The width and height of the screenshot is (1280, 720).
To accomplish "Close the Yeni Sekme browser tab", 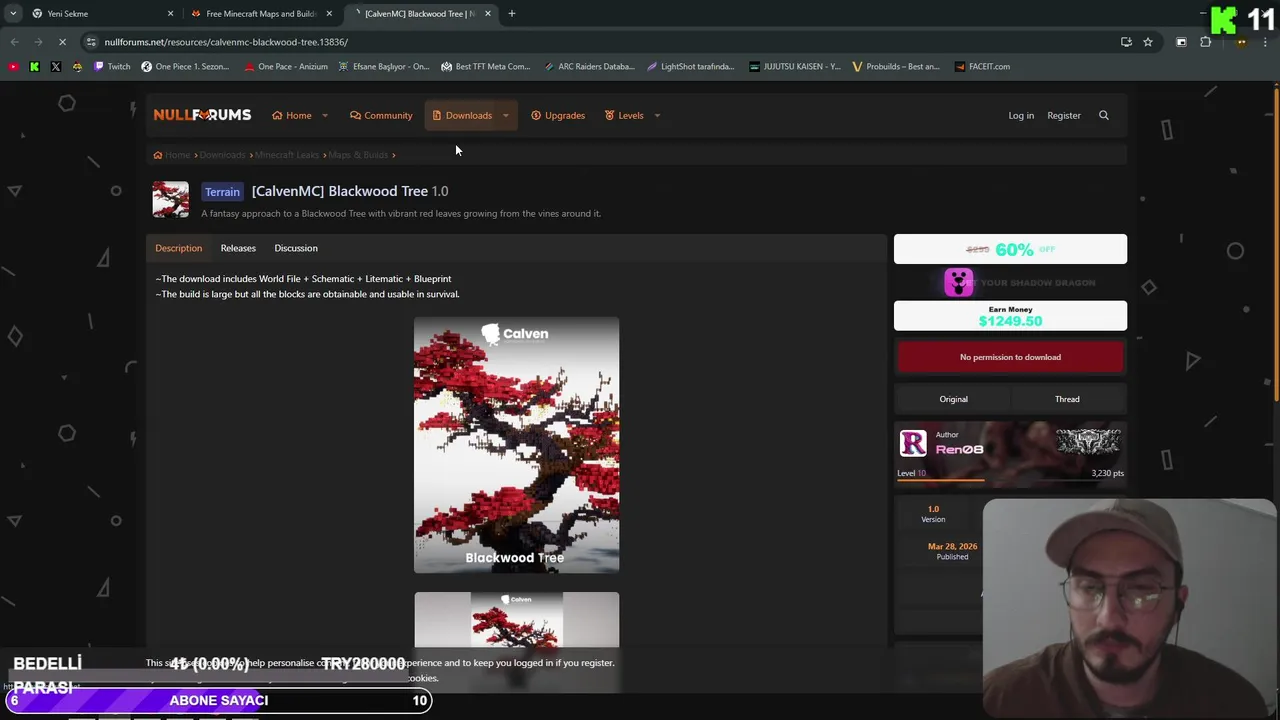I will pos(170,14).
